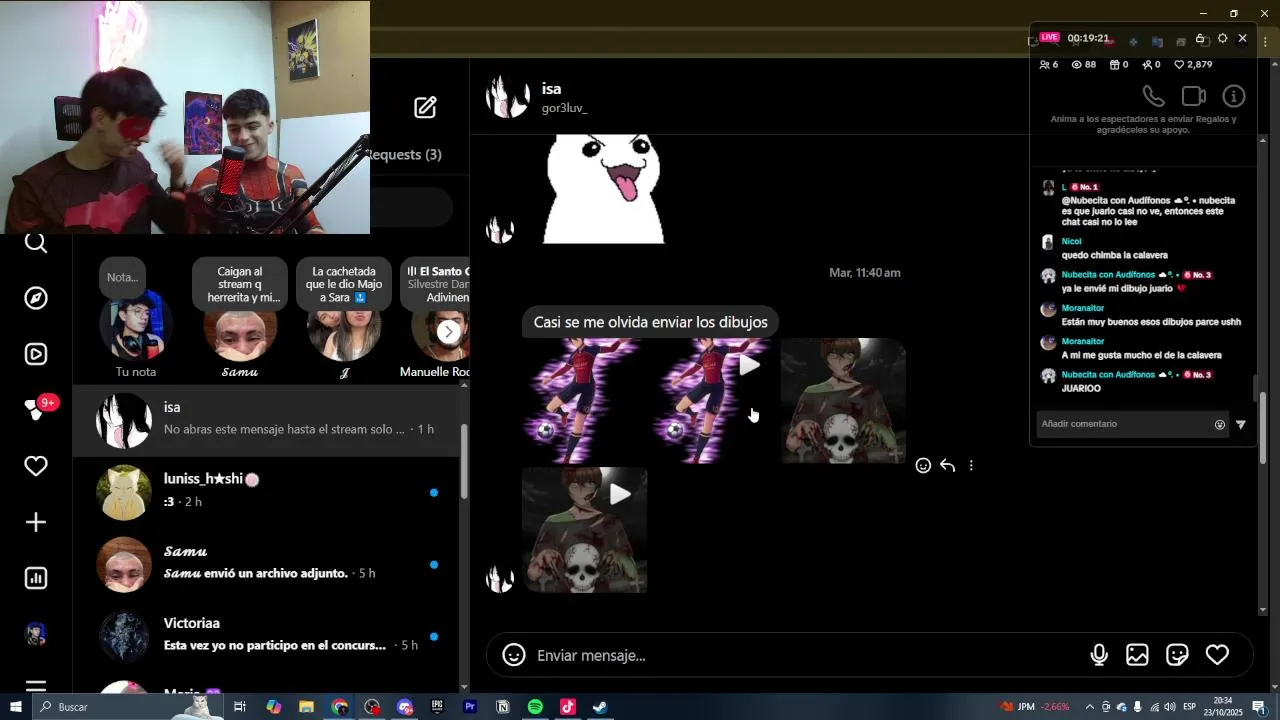Viewport: 1280px width, 720px height.
Task: Open Epic Games launcher from taskbar
Action: pyautogui.click(x=437, y=707)
